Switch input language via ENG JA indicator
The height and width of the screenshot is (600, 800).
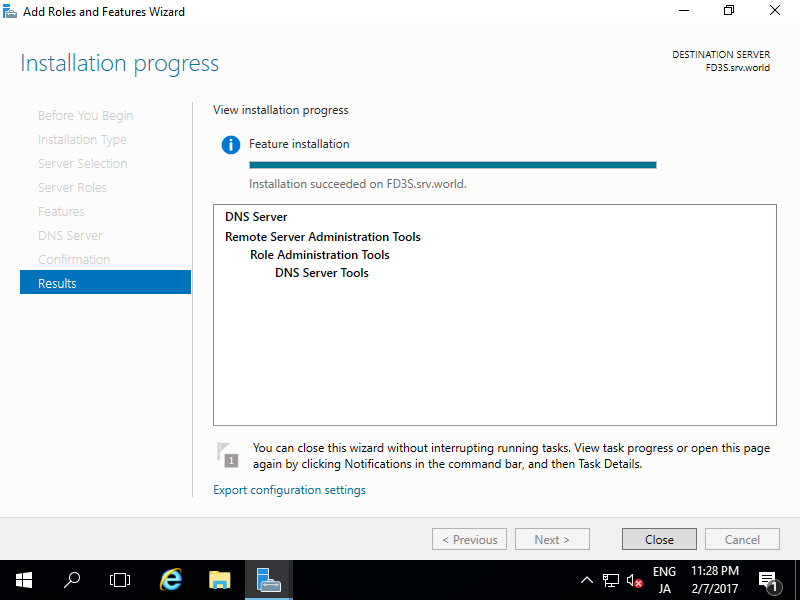[x=664, y=580]
